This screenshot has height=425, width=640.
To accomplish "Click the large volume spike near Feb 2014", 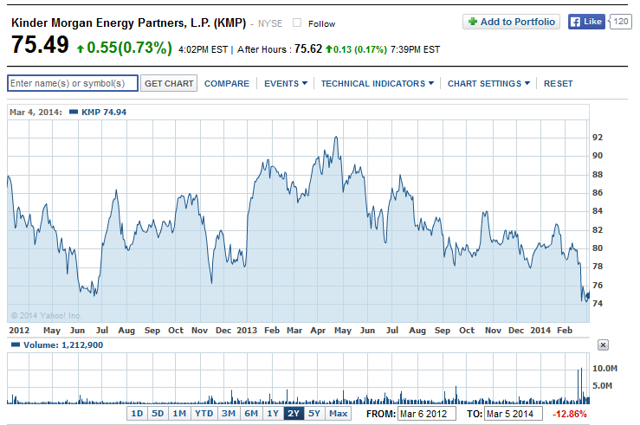I will (x=580, y=386).
